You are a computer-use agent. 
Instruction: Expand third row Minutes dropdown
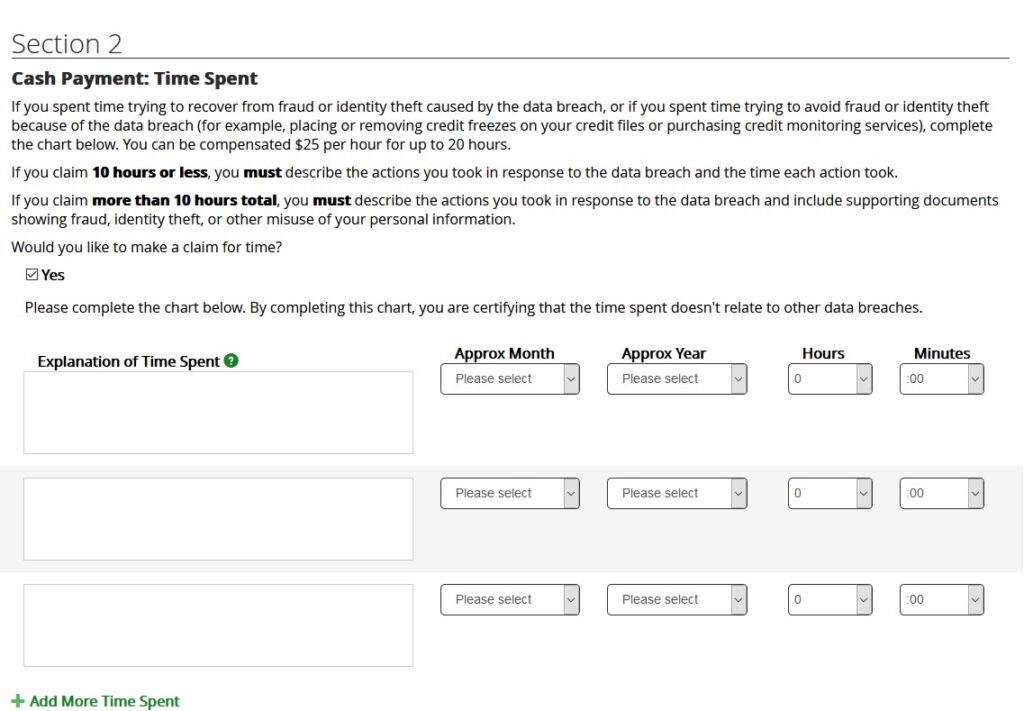(x=941, y=600)
